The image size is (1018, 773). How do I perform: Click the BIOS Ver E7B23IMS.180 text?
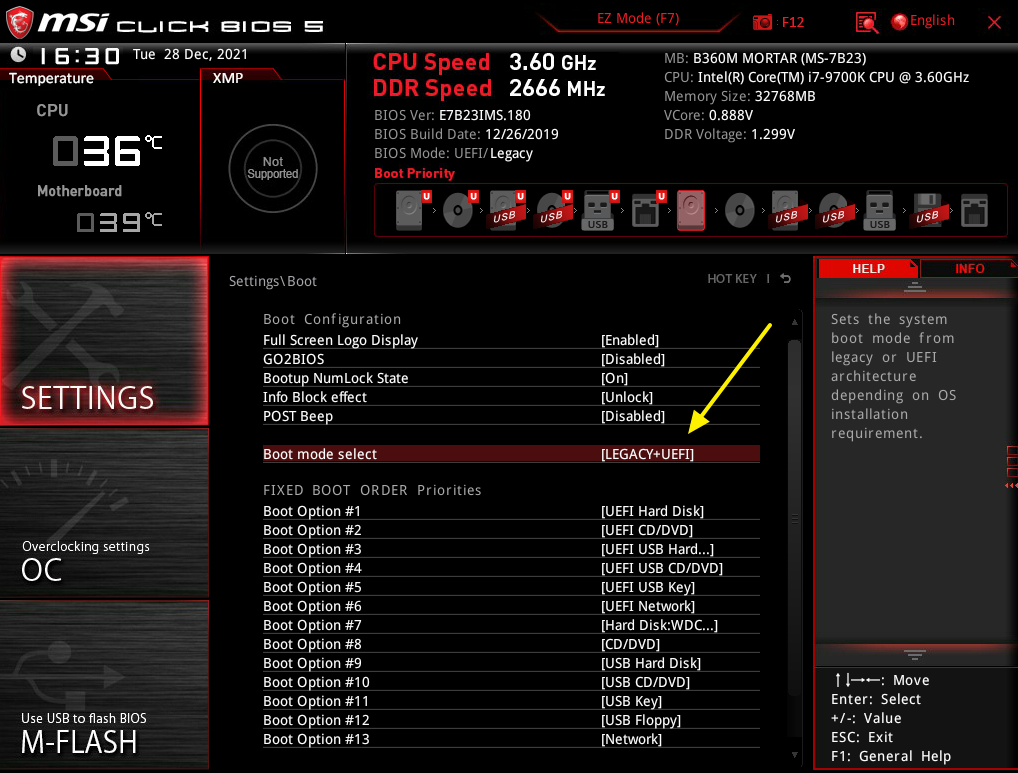452,116
